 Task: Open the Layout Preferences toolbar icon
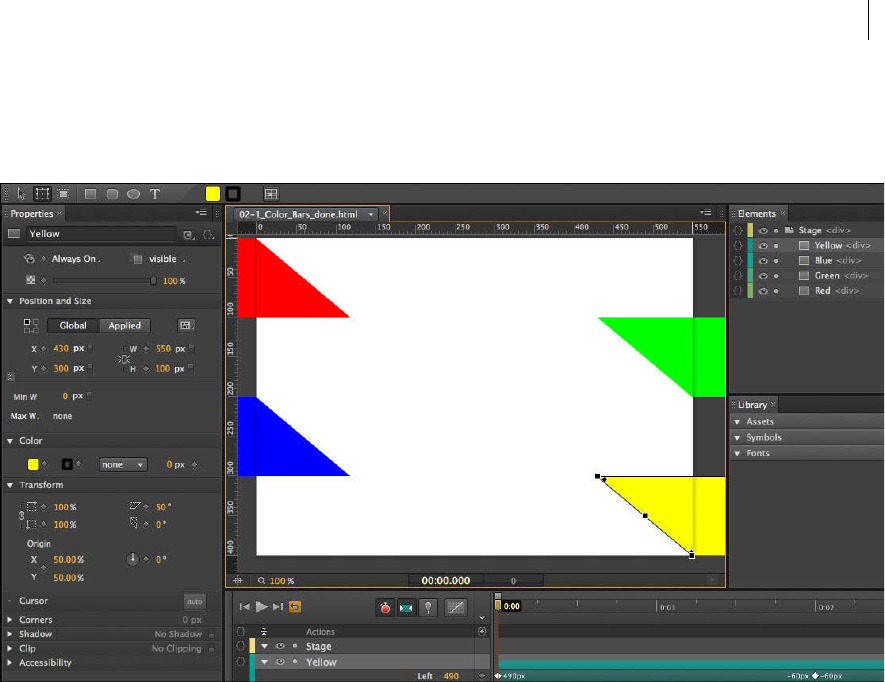(271, 194)
